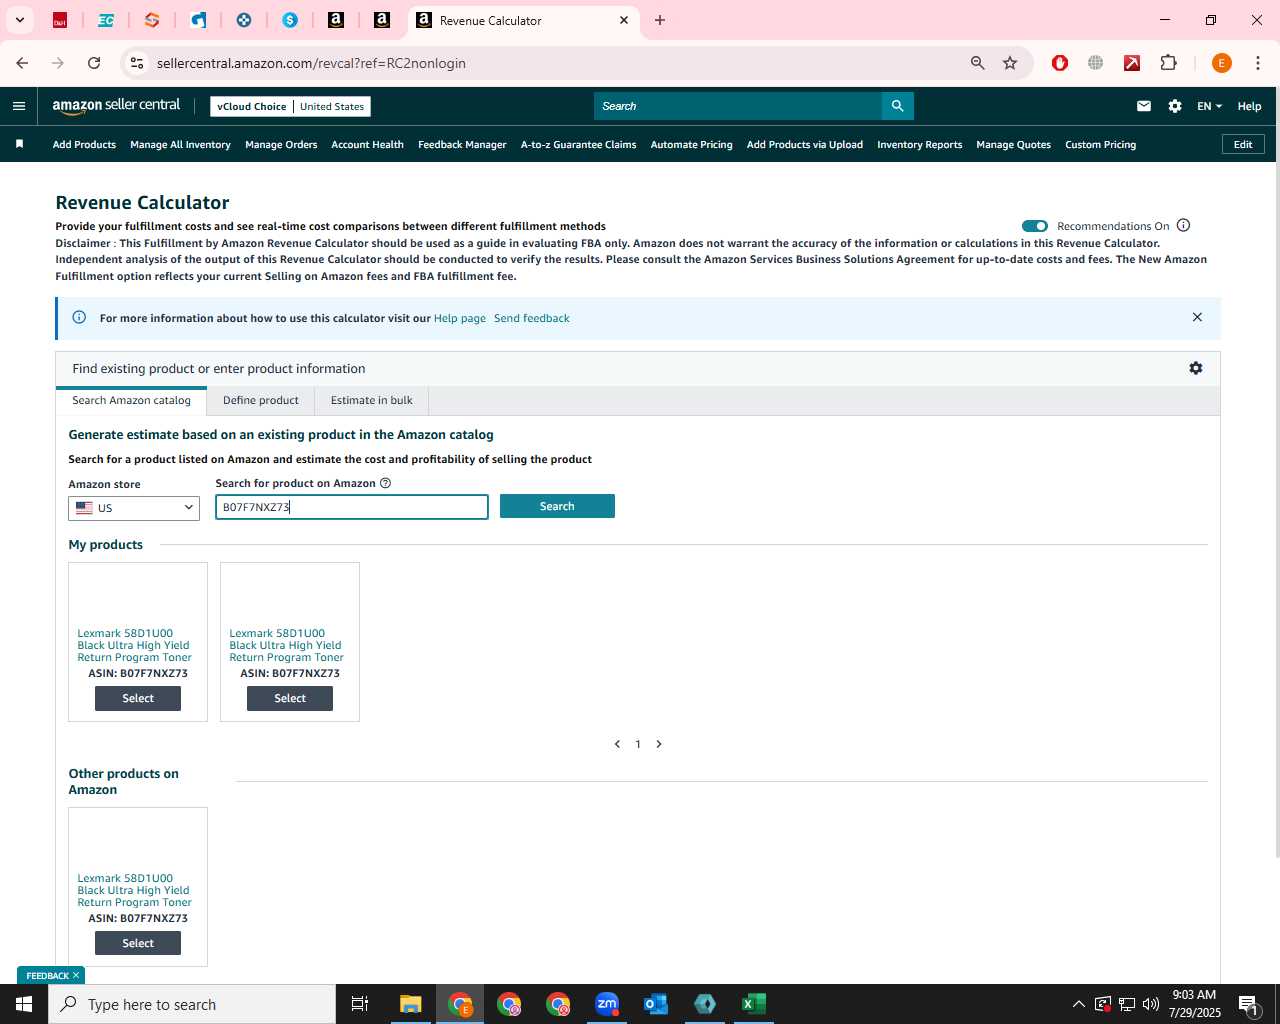1280x1024 pixels.
Task: Switch to the Define product tab
Action: click(x=261, y=400)
